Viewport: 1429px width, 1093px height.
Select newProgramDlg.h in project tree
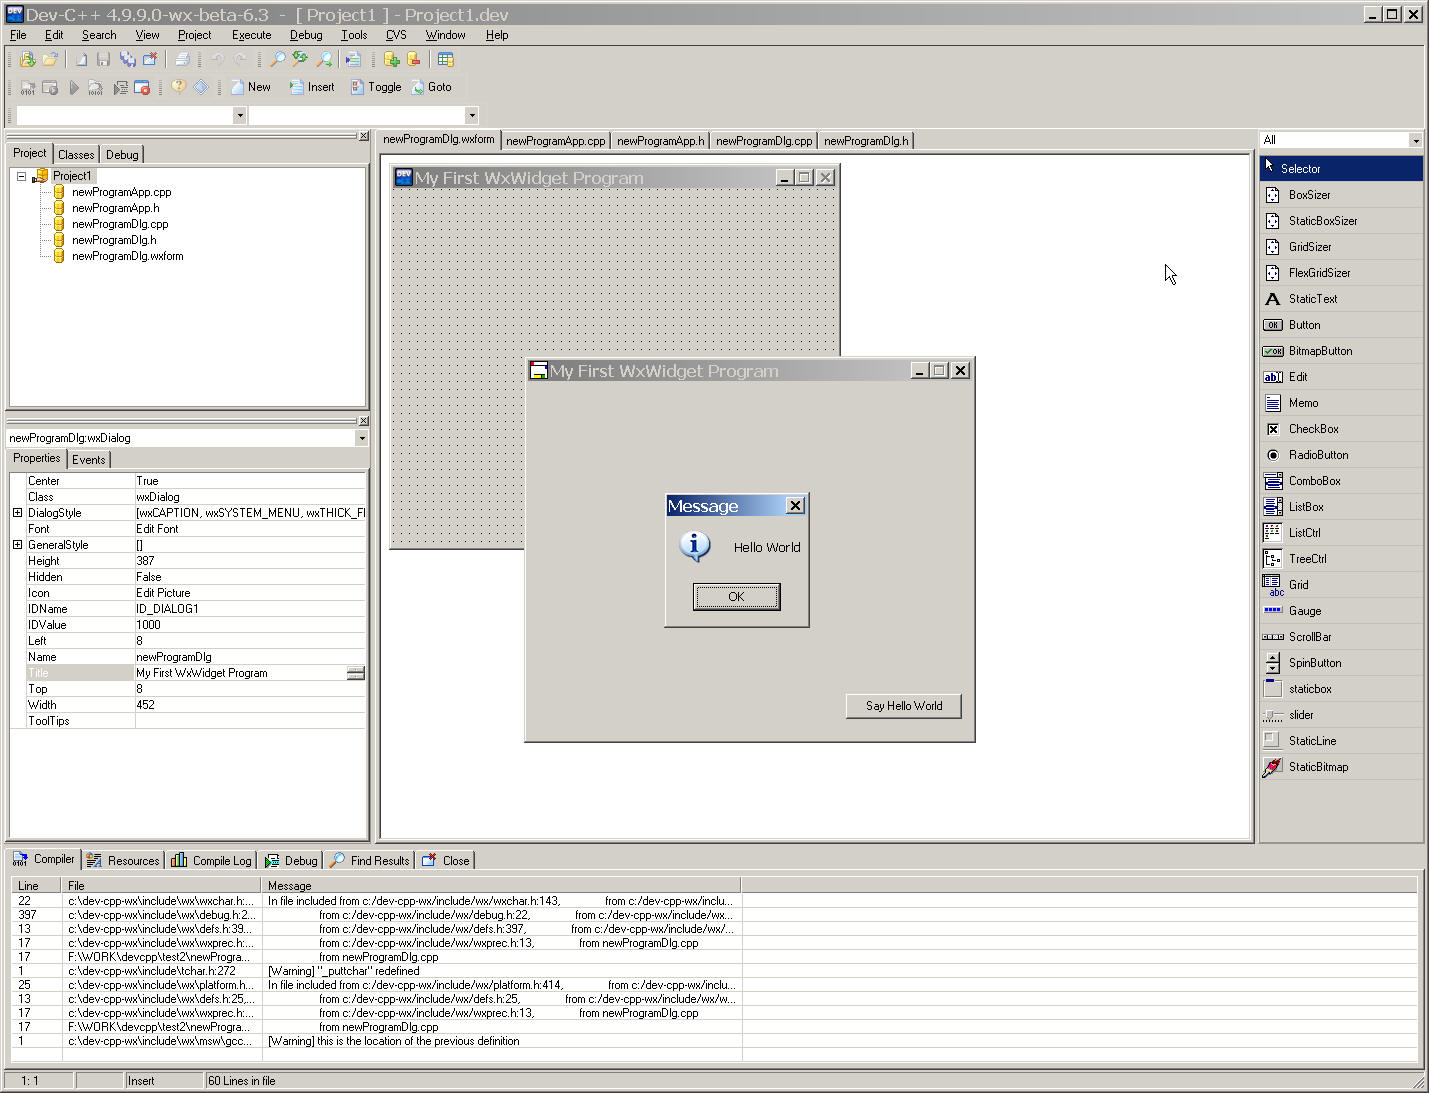pos(113,240)
